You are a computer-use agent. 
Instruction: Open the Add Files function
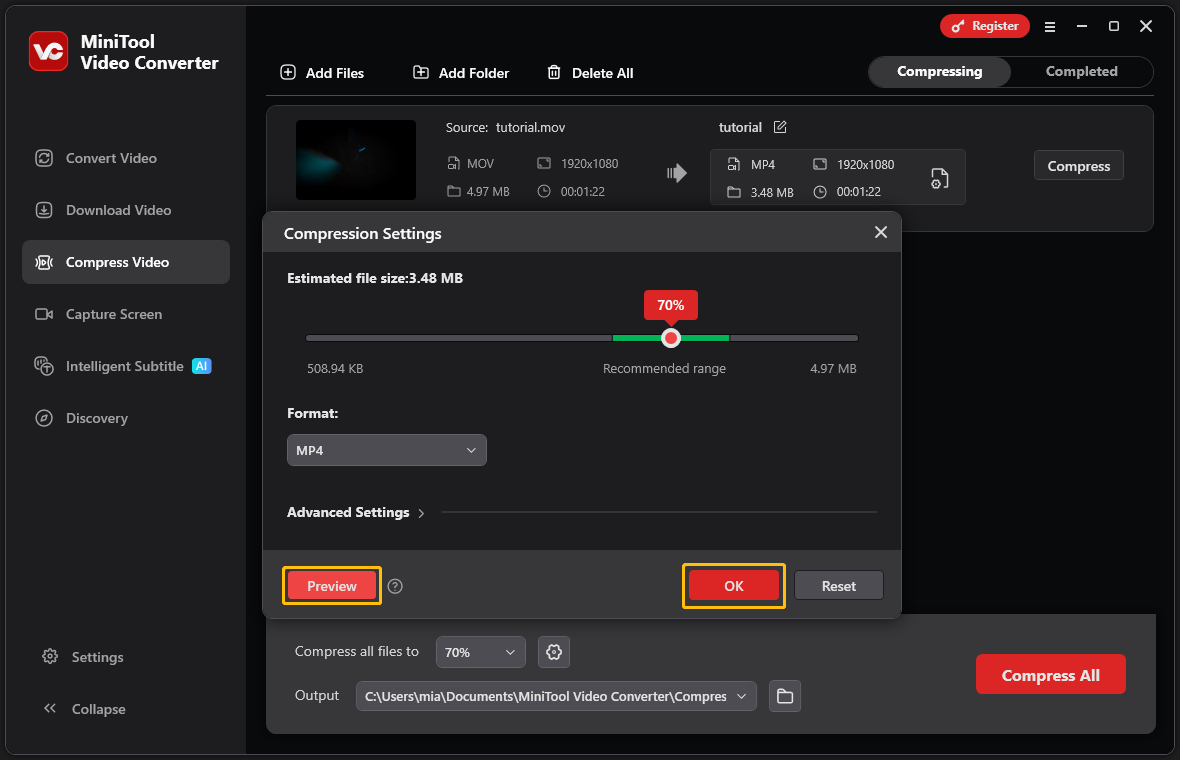pos(321,72)
